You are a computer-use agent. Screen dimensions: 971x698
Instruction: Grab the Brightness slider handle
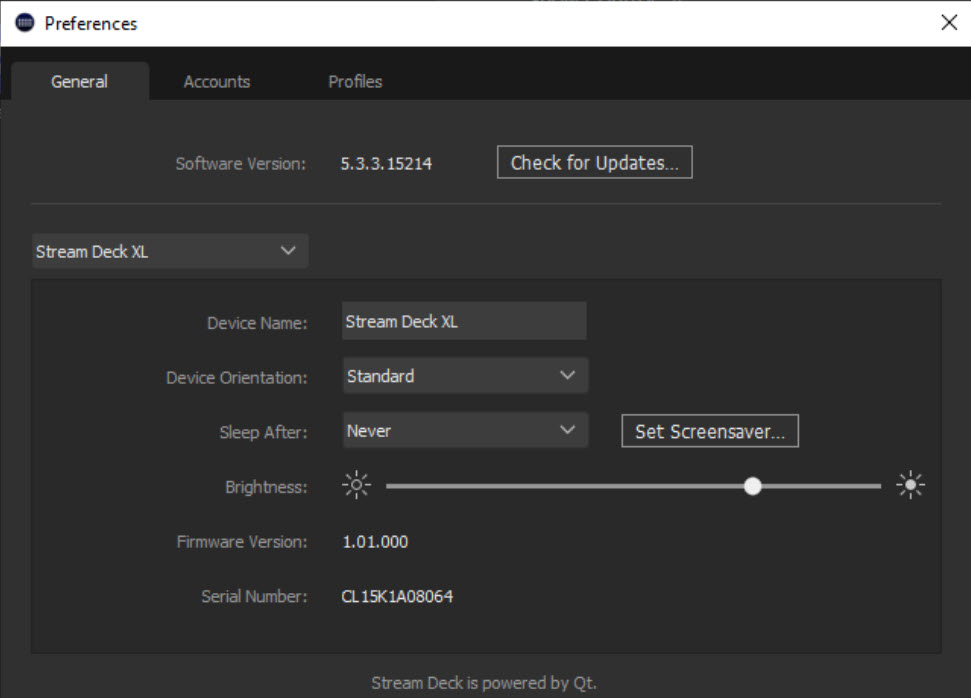[x=753, y=486]
